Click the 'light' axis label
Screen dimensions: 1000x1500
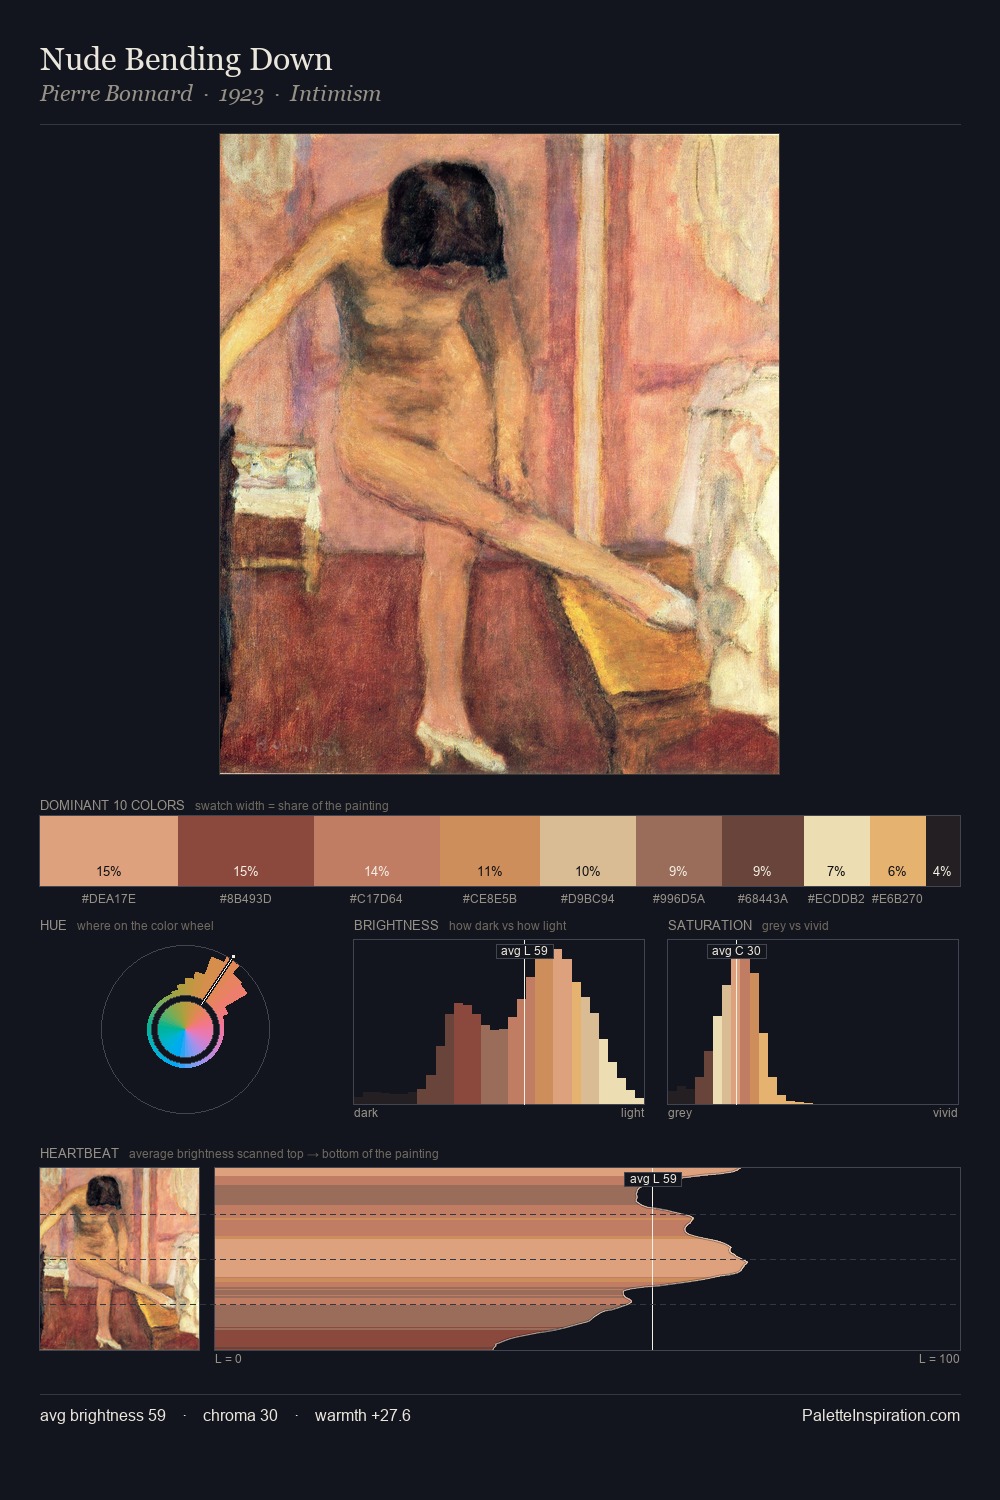(632, 1113)
